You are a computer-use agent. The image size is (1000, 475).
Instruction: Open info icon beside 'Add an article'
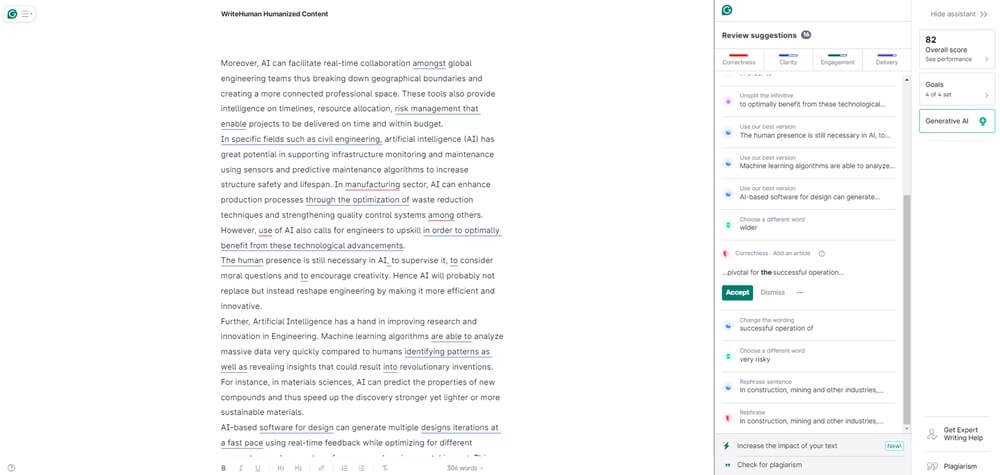point(821,254)
